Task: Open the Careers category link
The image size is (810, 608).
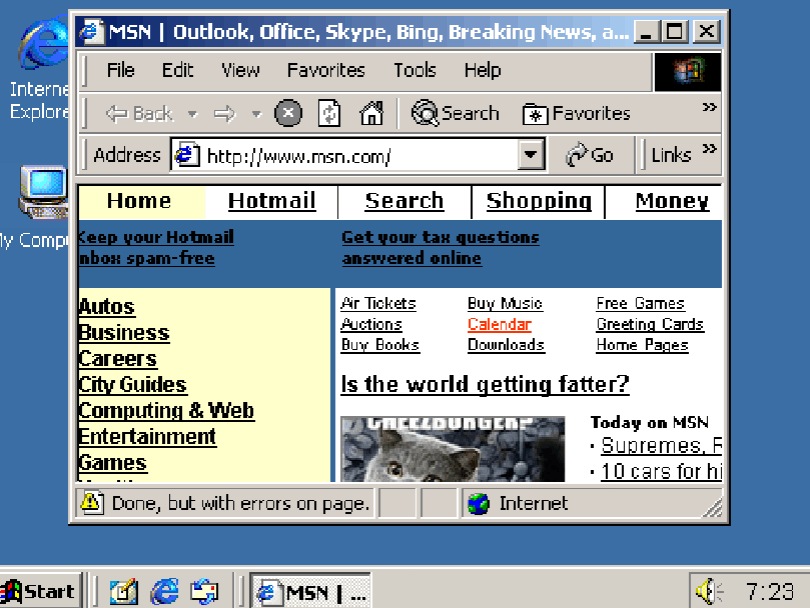Action: tap(118, 358)
